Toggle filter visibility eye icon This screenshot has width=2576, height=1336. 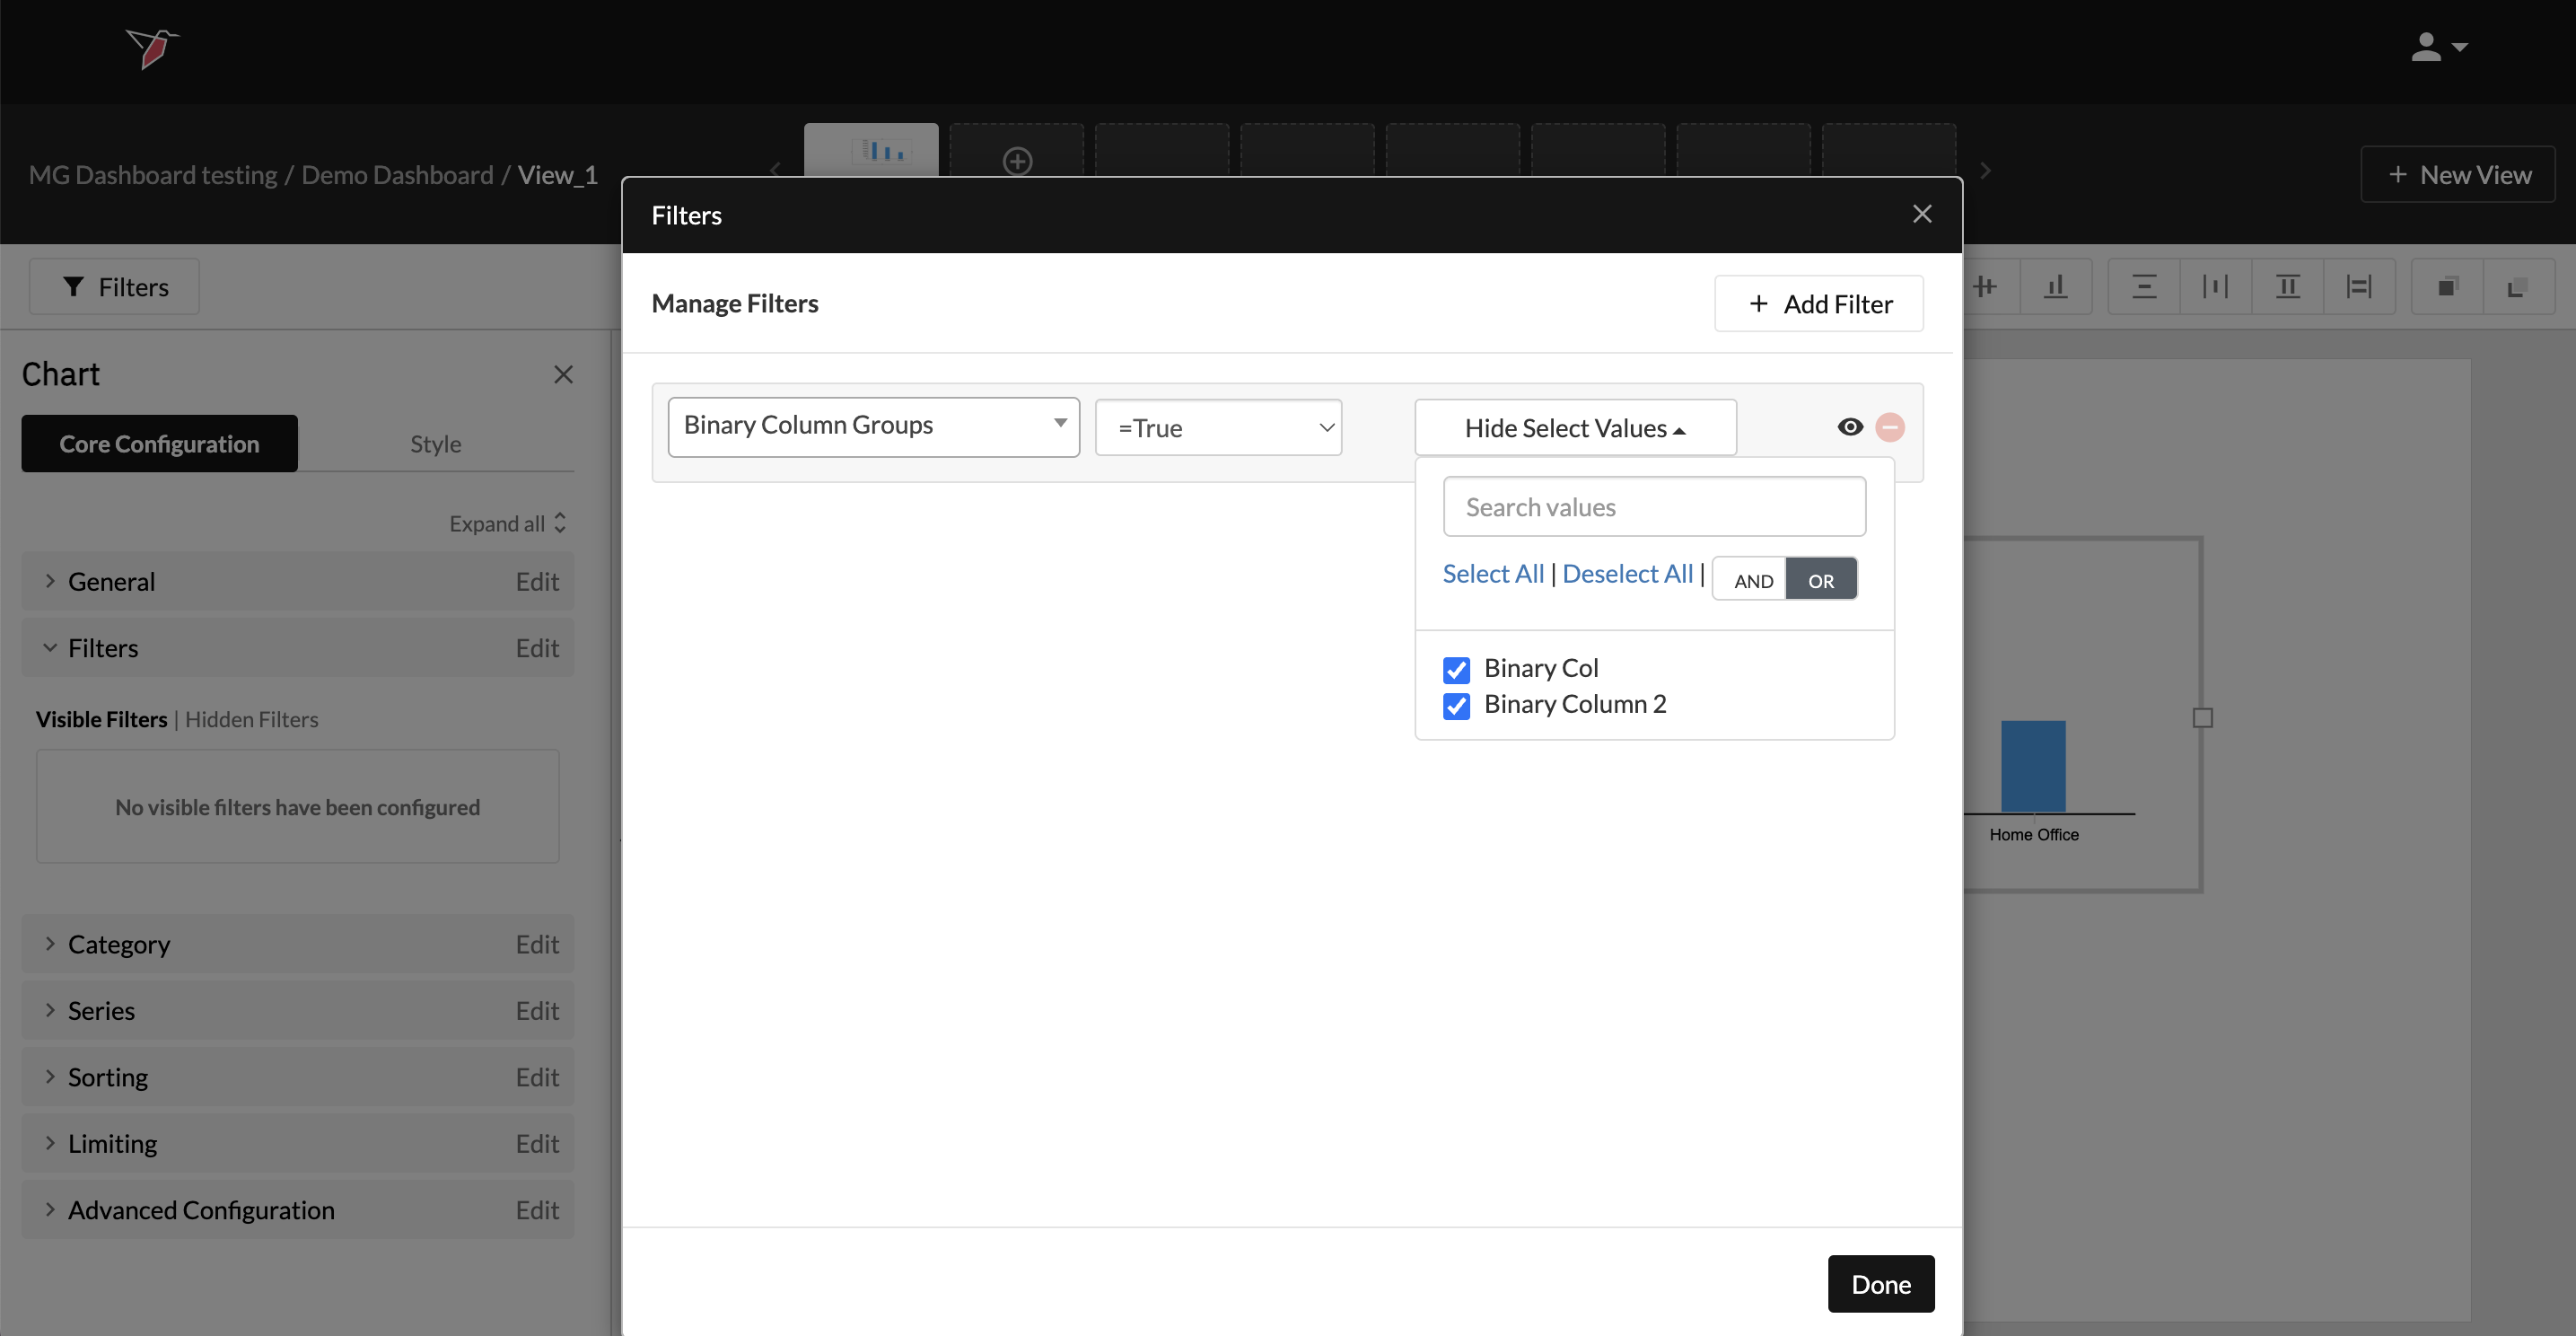[x=1849, y=427]
